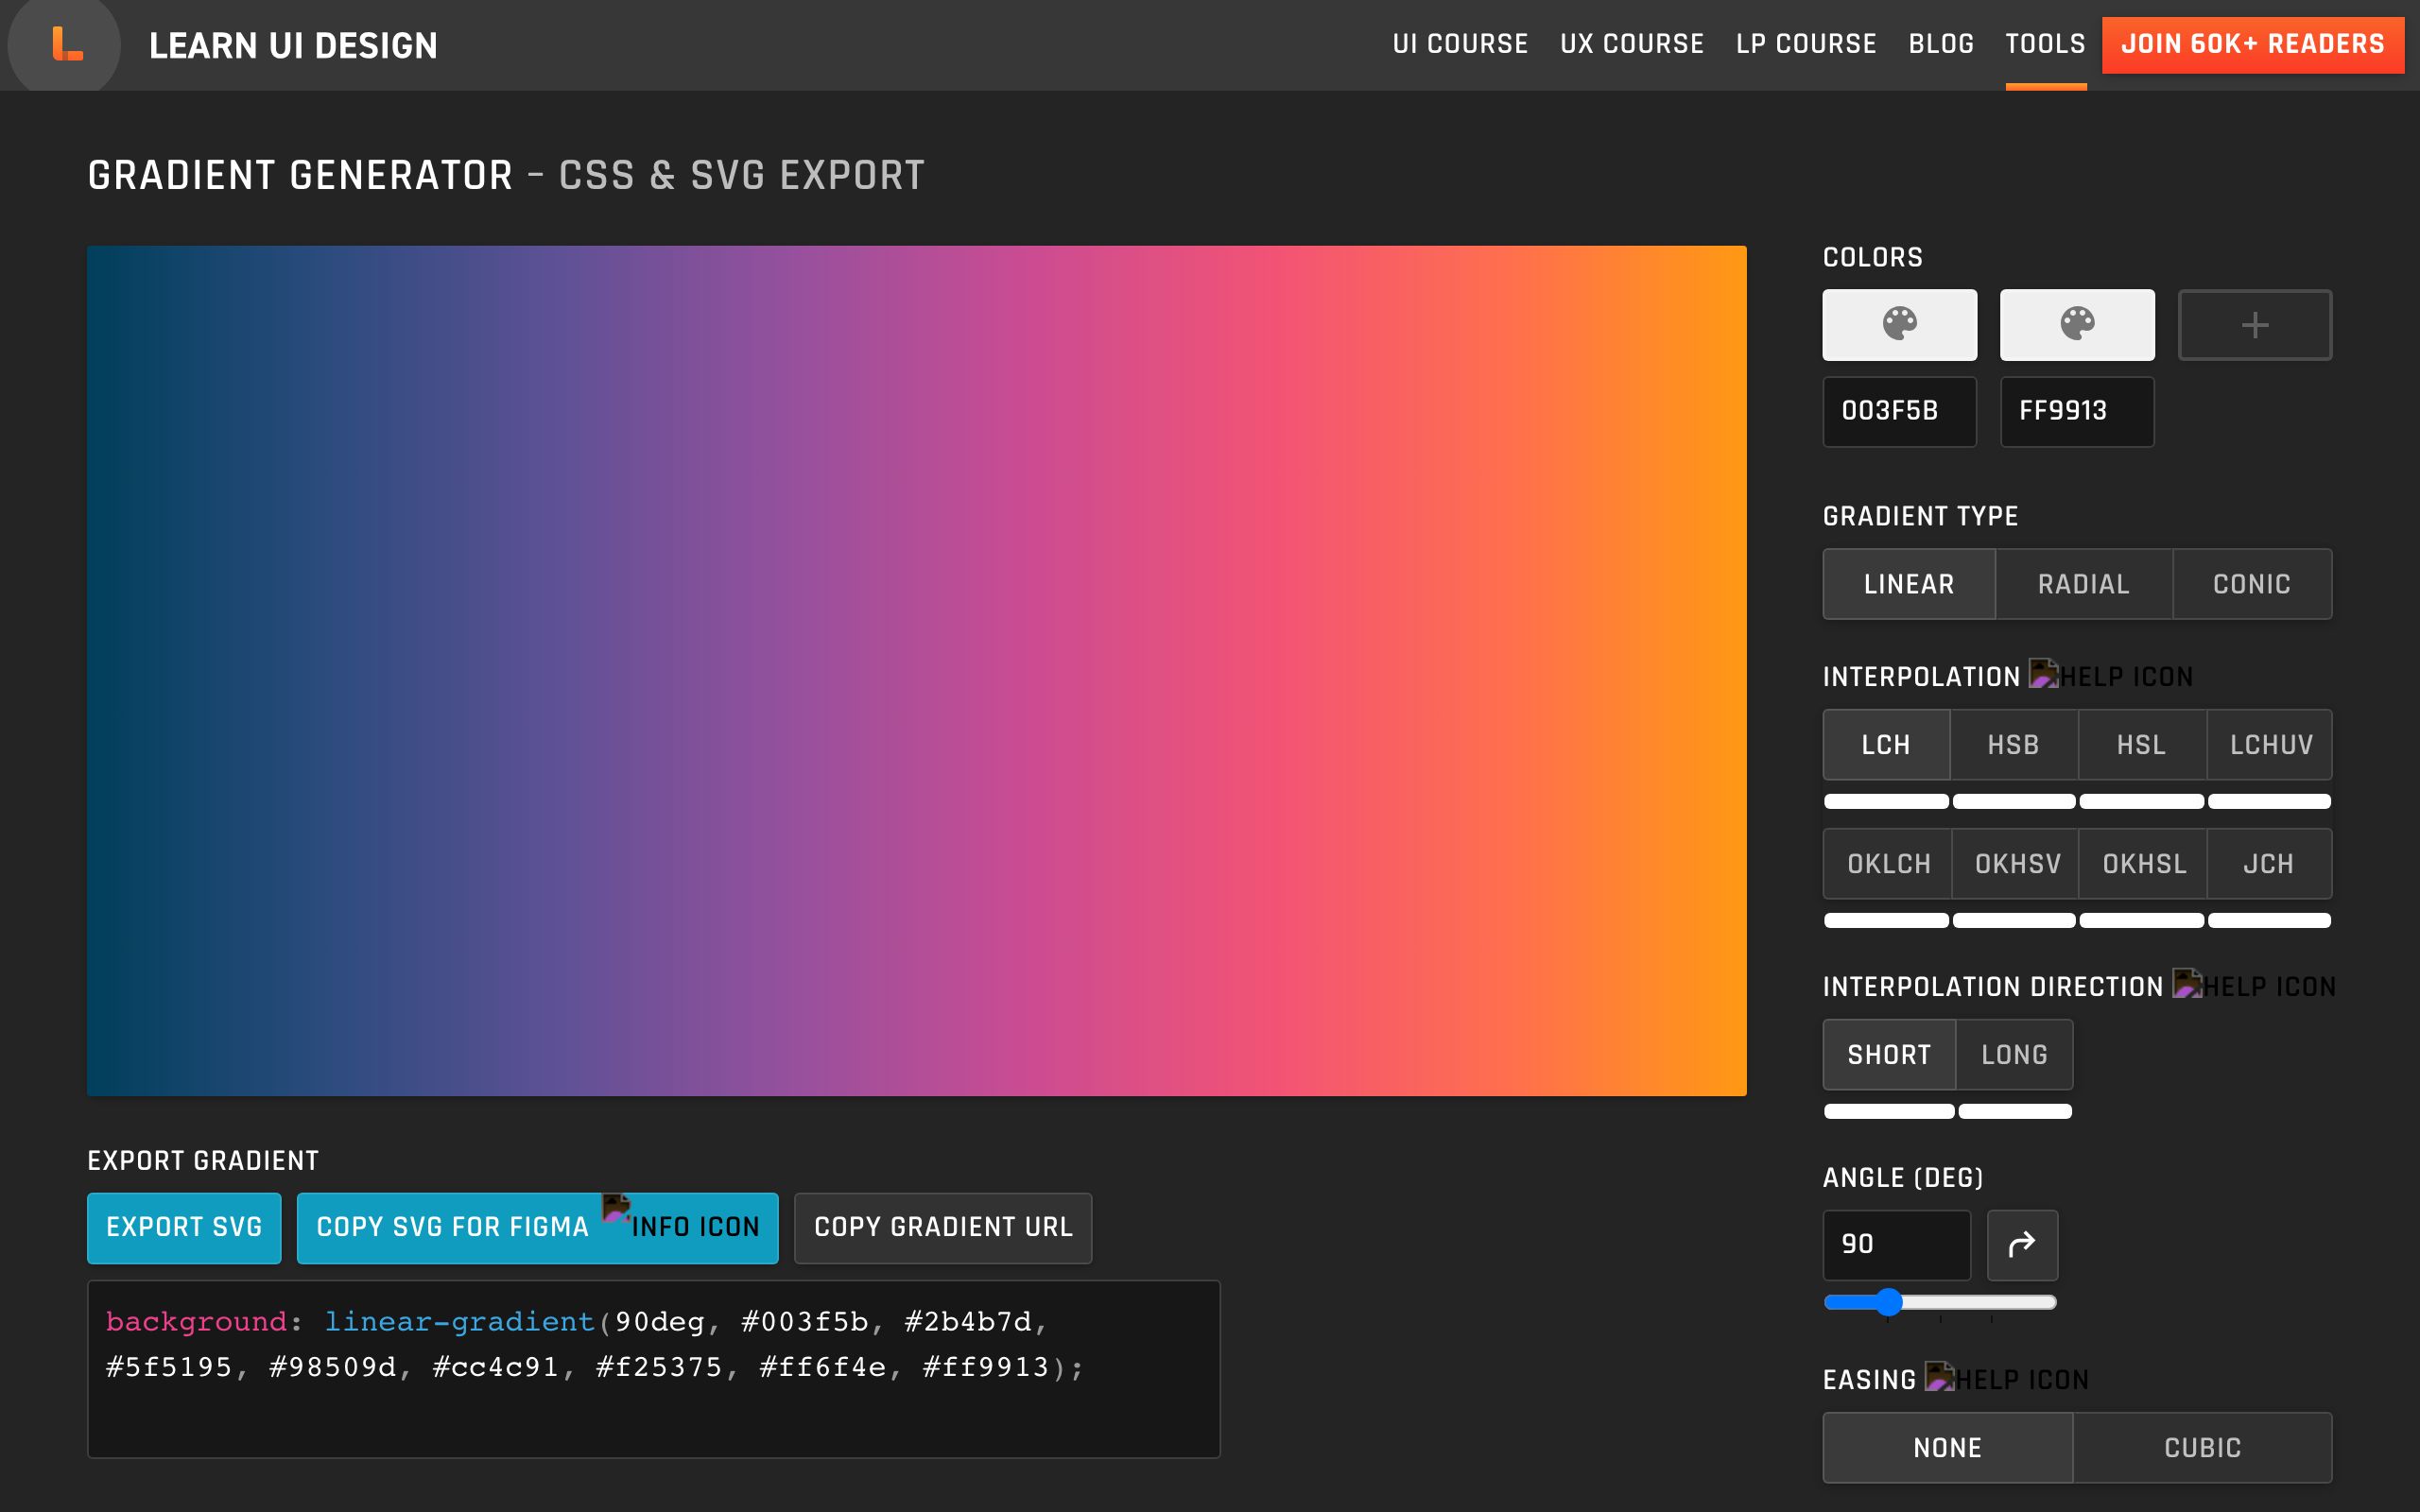Open UX Course nav item

click(x=1632, y=44)
